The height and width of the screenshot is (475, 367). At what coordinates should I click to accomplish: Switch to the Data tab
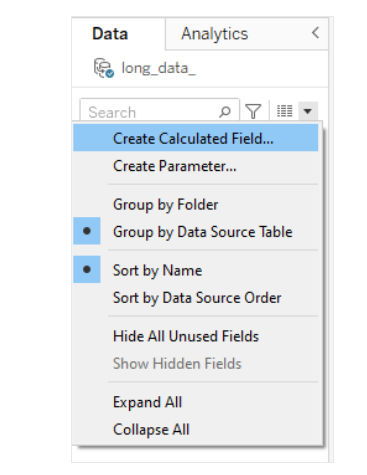pos(110,34)
